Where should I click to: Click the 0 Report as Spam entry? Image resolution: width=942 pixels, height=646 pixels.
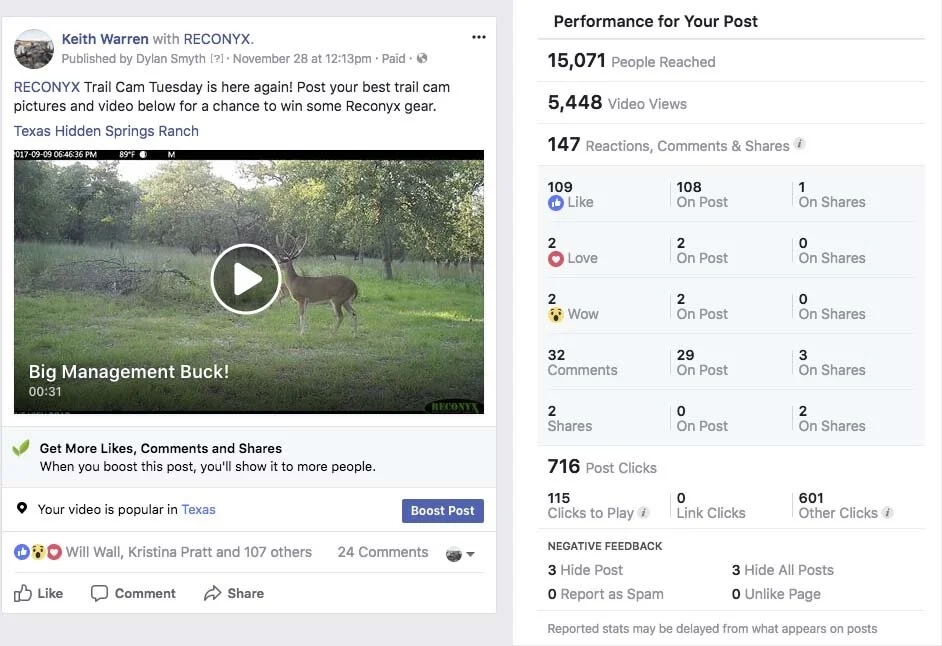[606, 594]
